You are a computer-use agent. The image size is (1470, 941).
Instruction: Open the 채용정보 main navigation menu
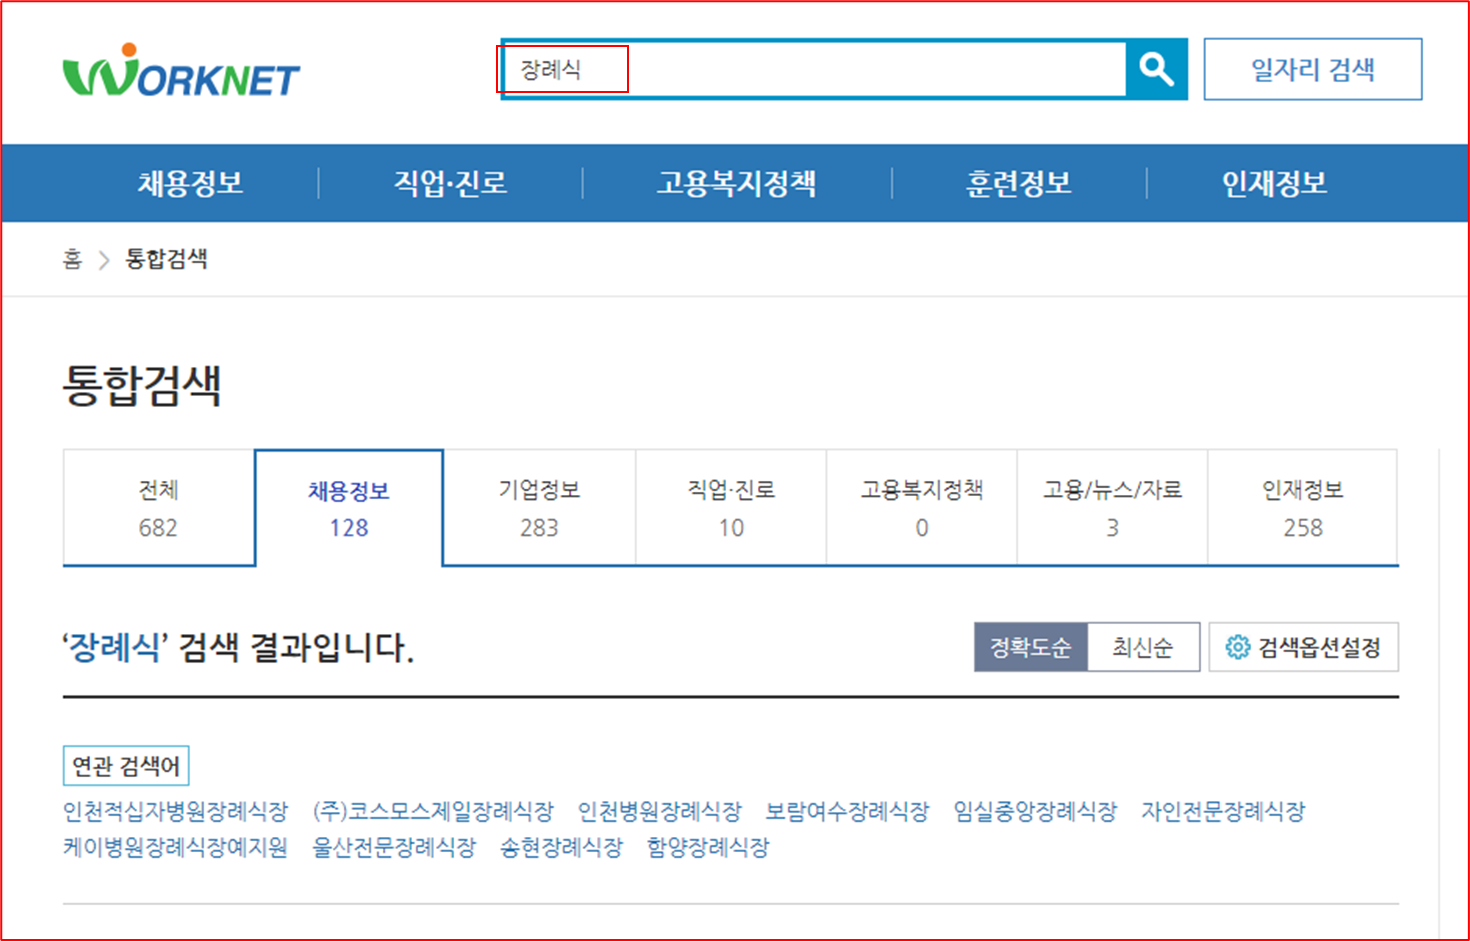(x=190, y=183)
